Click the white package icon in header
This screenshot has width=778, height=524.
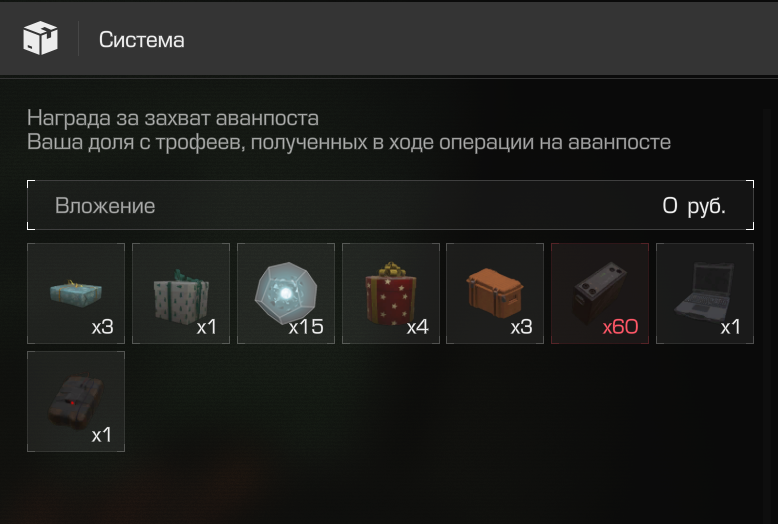click(40, 38)
